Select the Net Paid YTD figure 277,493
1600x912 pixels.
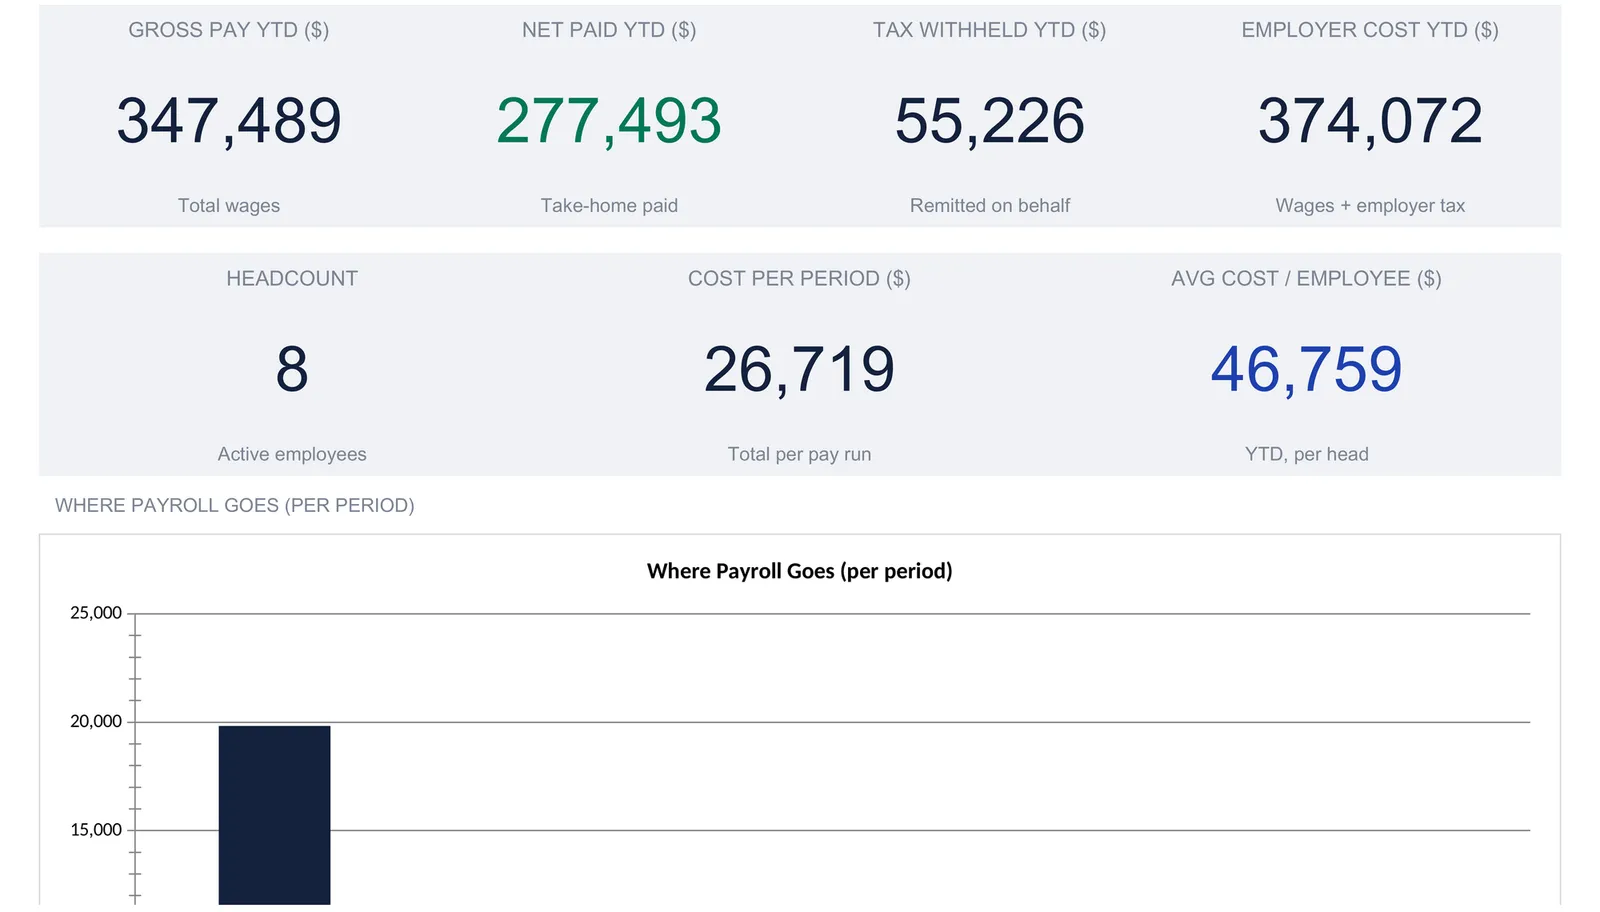coord(609,121)
